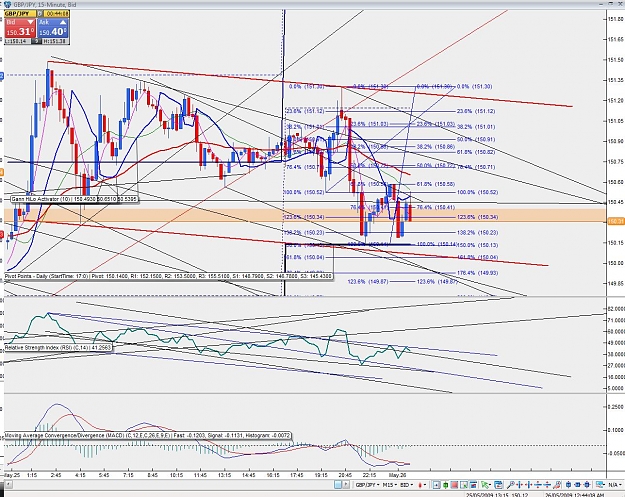625x497 pixels.
Task: Click the orange current price marker 150.31 on axis
Action: [x=615, y=221]
